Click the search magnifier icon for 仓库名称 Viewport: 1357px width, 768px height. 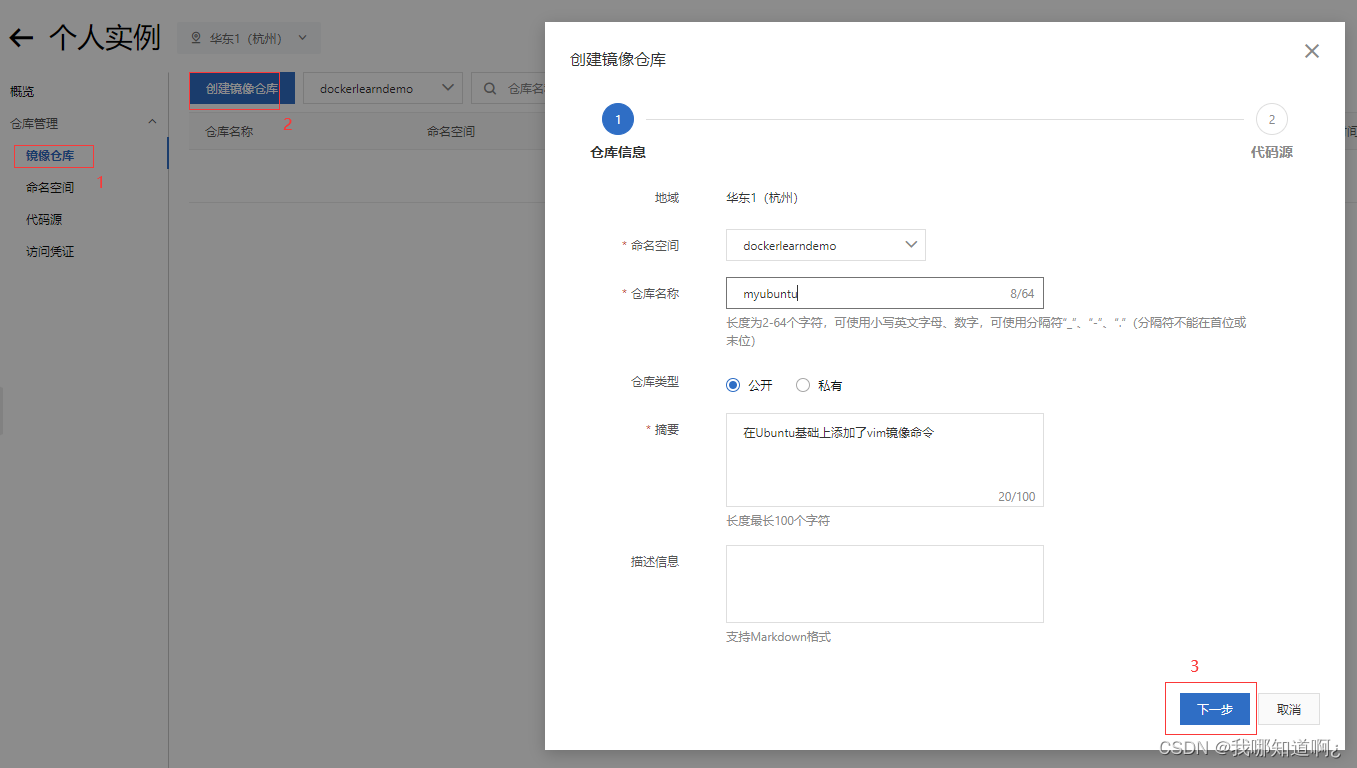coord(490,88)
